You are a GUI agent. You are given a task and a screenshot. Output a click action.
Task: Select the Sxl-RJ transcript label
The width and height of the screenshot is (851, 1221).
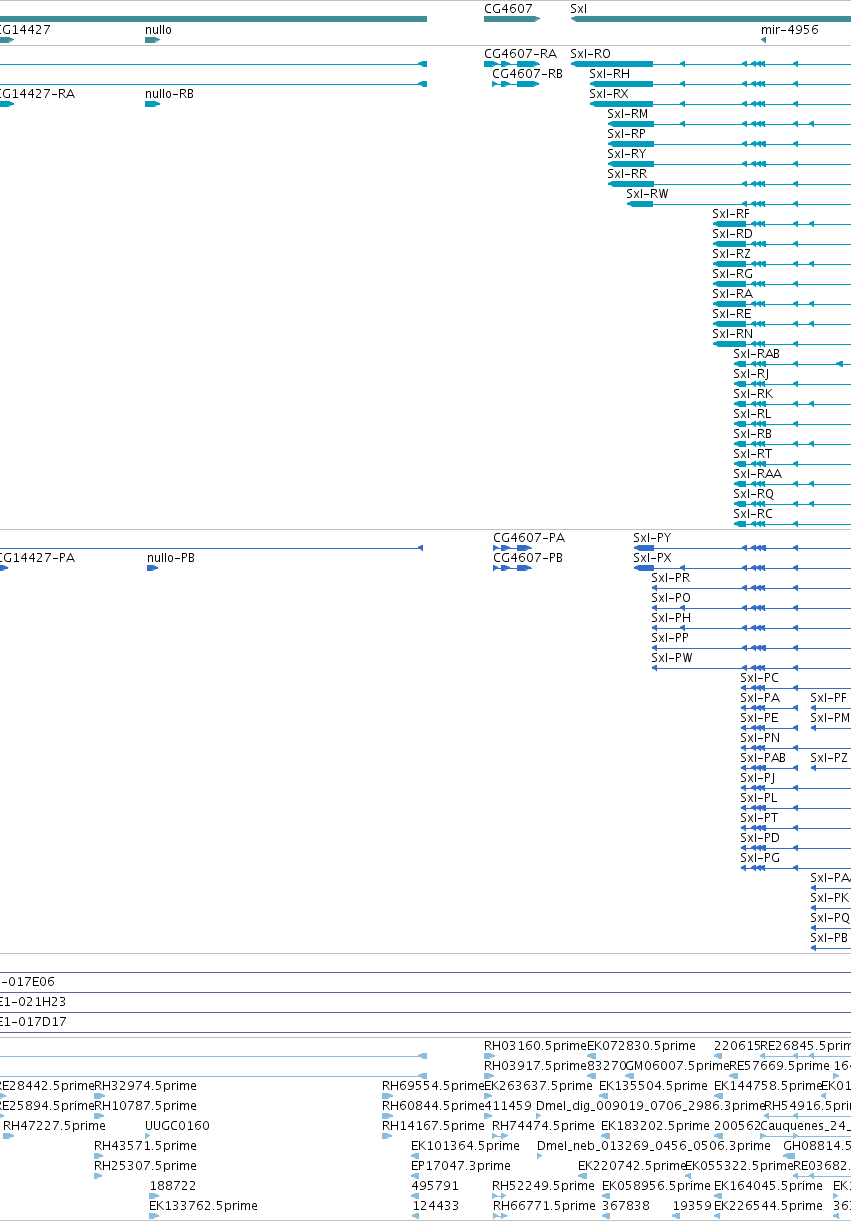coord(752,374)
